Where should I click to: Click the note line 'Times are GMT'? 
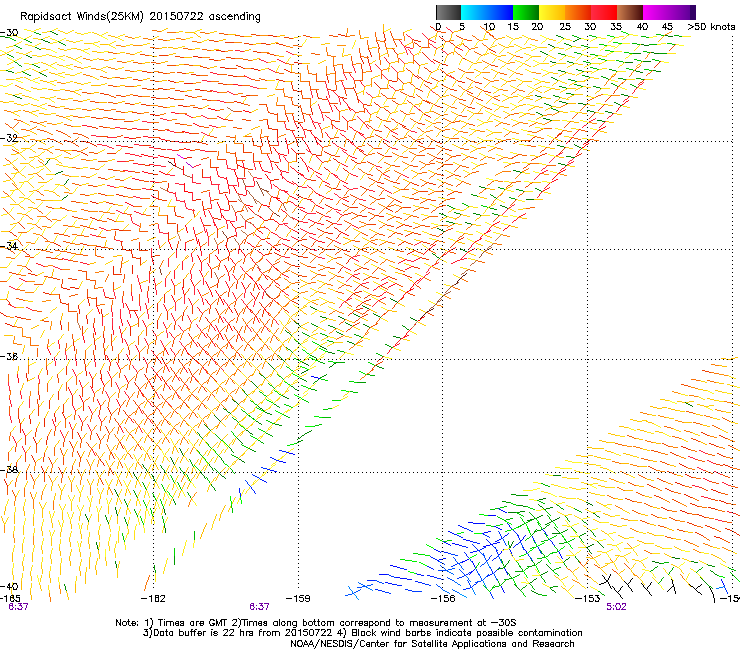pyautogui.click(x=193, y=623)
